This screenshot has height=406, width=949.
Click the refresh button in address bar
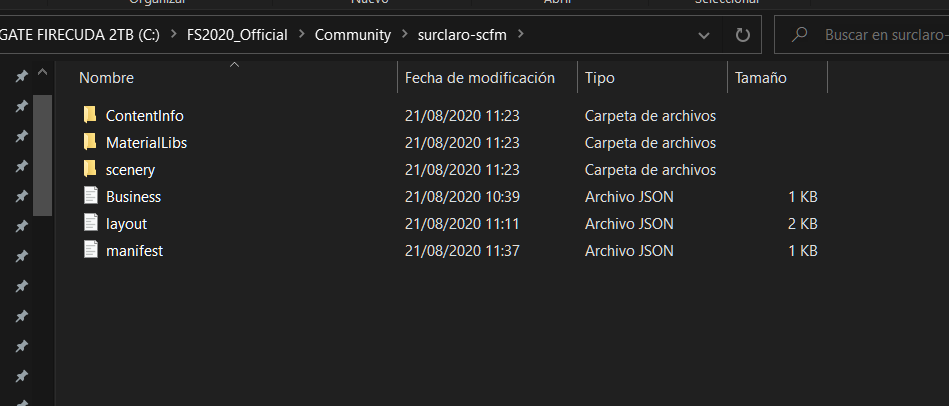(742, 35)
